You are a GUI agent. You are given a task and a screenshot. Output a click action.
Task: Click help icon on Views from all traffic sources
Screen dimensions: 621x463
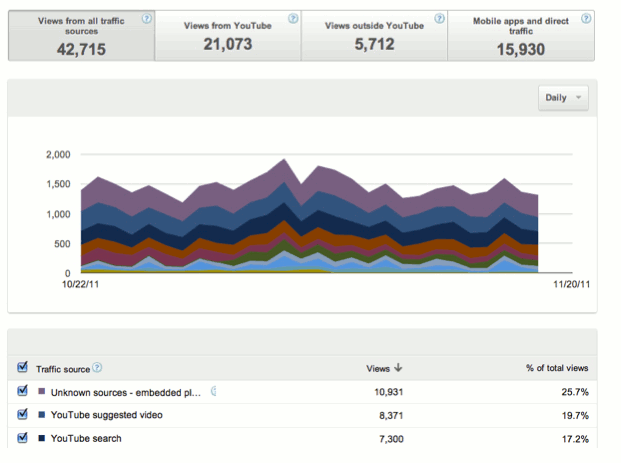click(x=148, y=19)
